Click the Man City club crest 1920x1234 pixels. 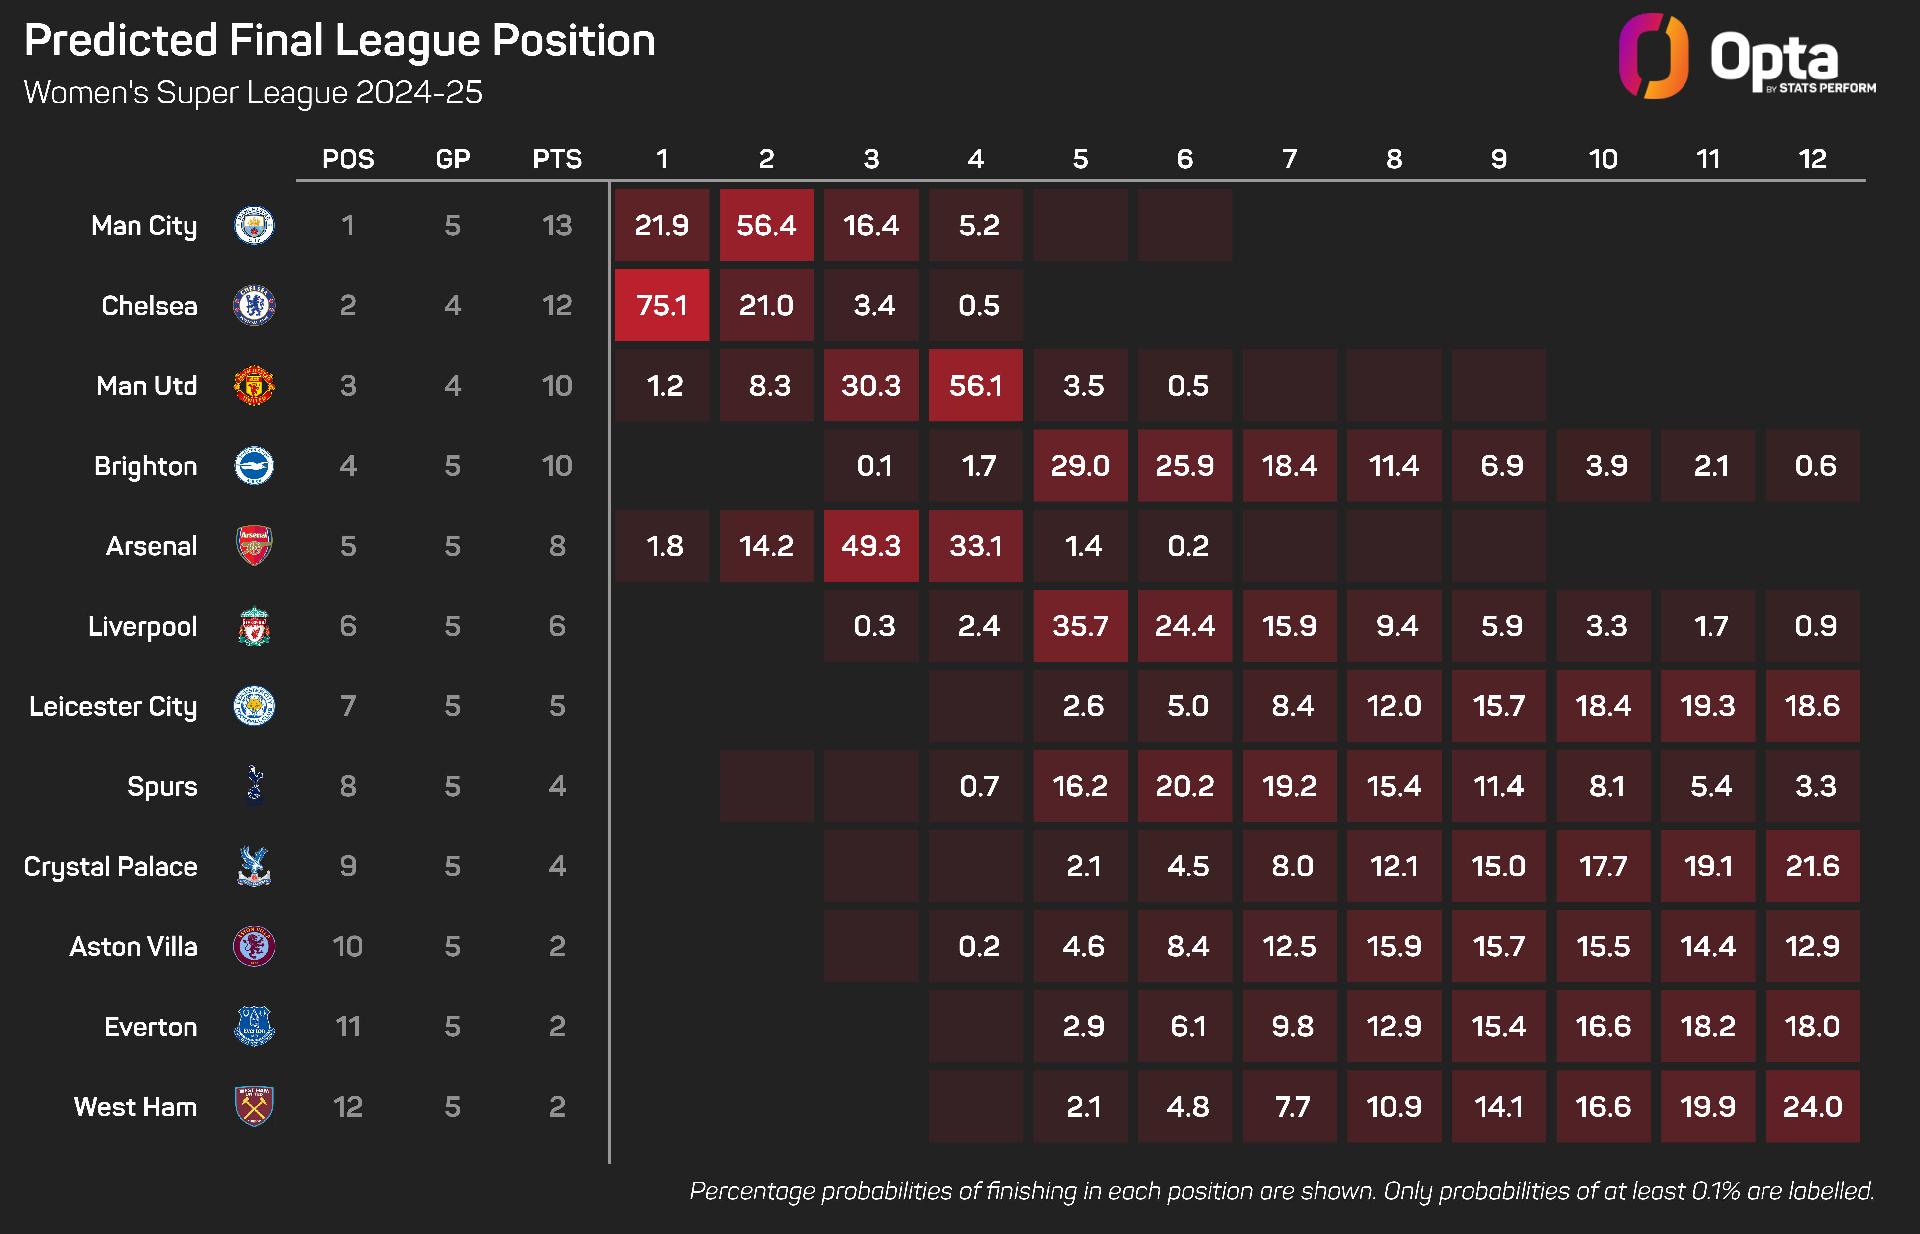254,225
